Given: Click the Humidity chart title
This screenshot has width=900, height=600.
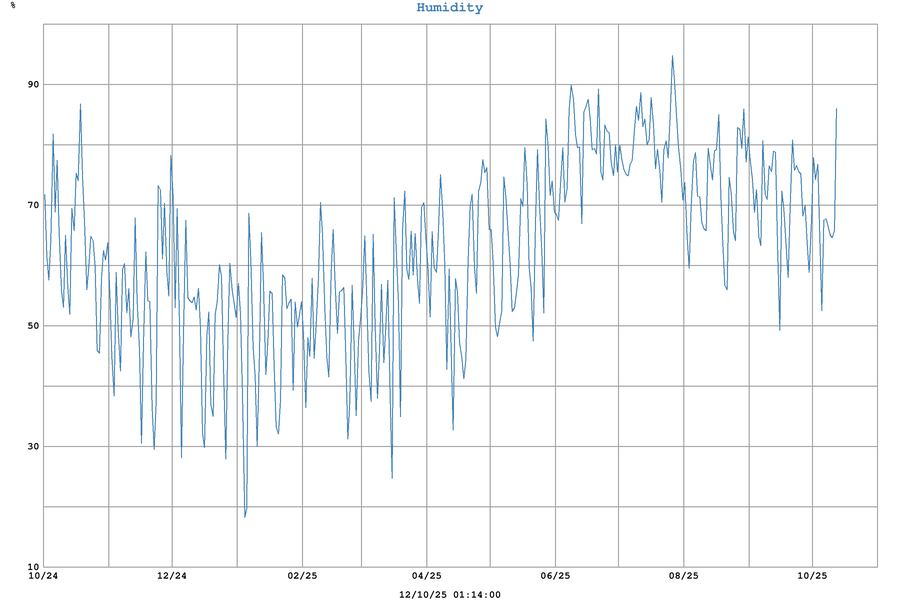Looking at the screenshot, I should pyautogui.click(x=449, y=8).
